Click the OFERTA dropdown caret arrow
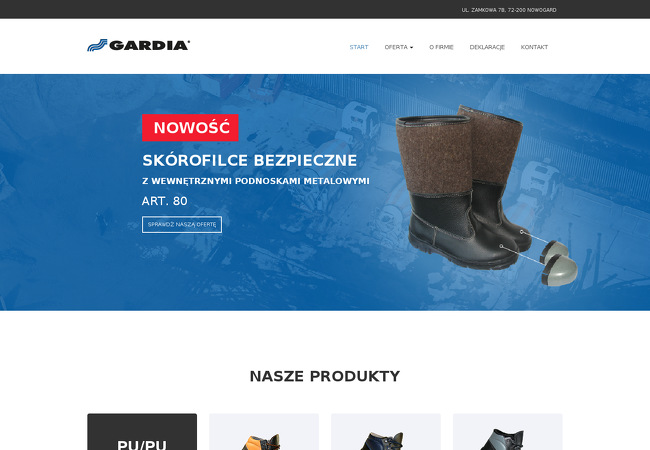The height and width of the screenshot is (450, 650). [411, 48]
